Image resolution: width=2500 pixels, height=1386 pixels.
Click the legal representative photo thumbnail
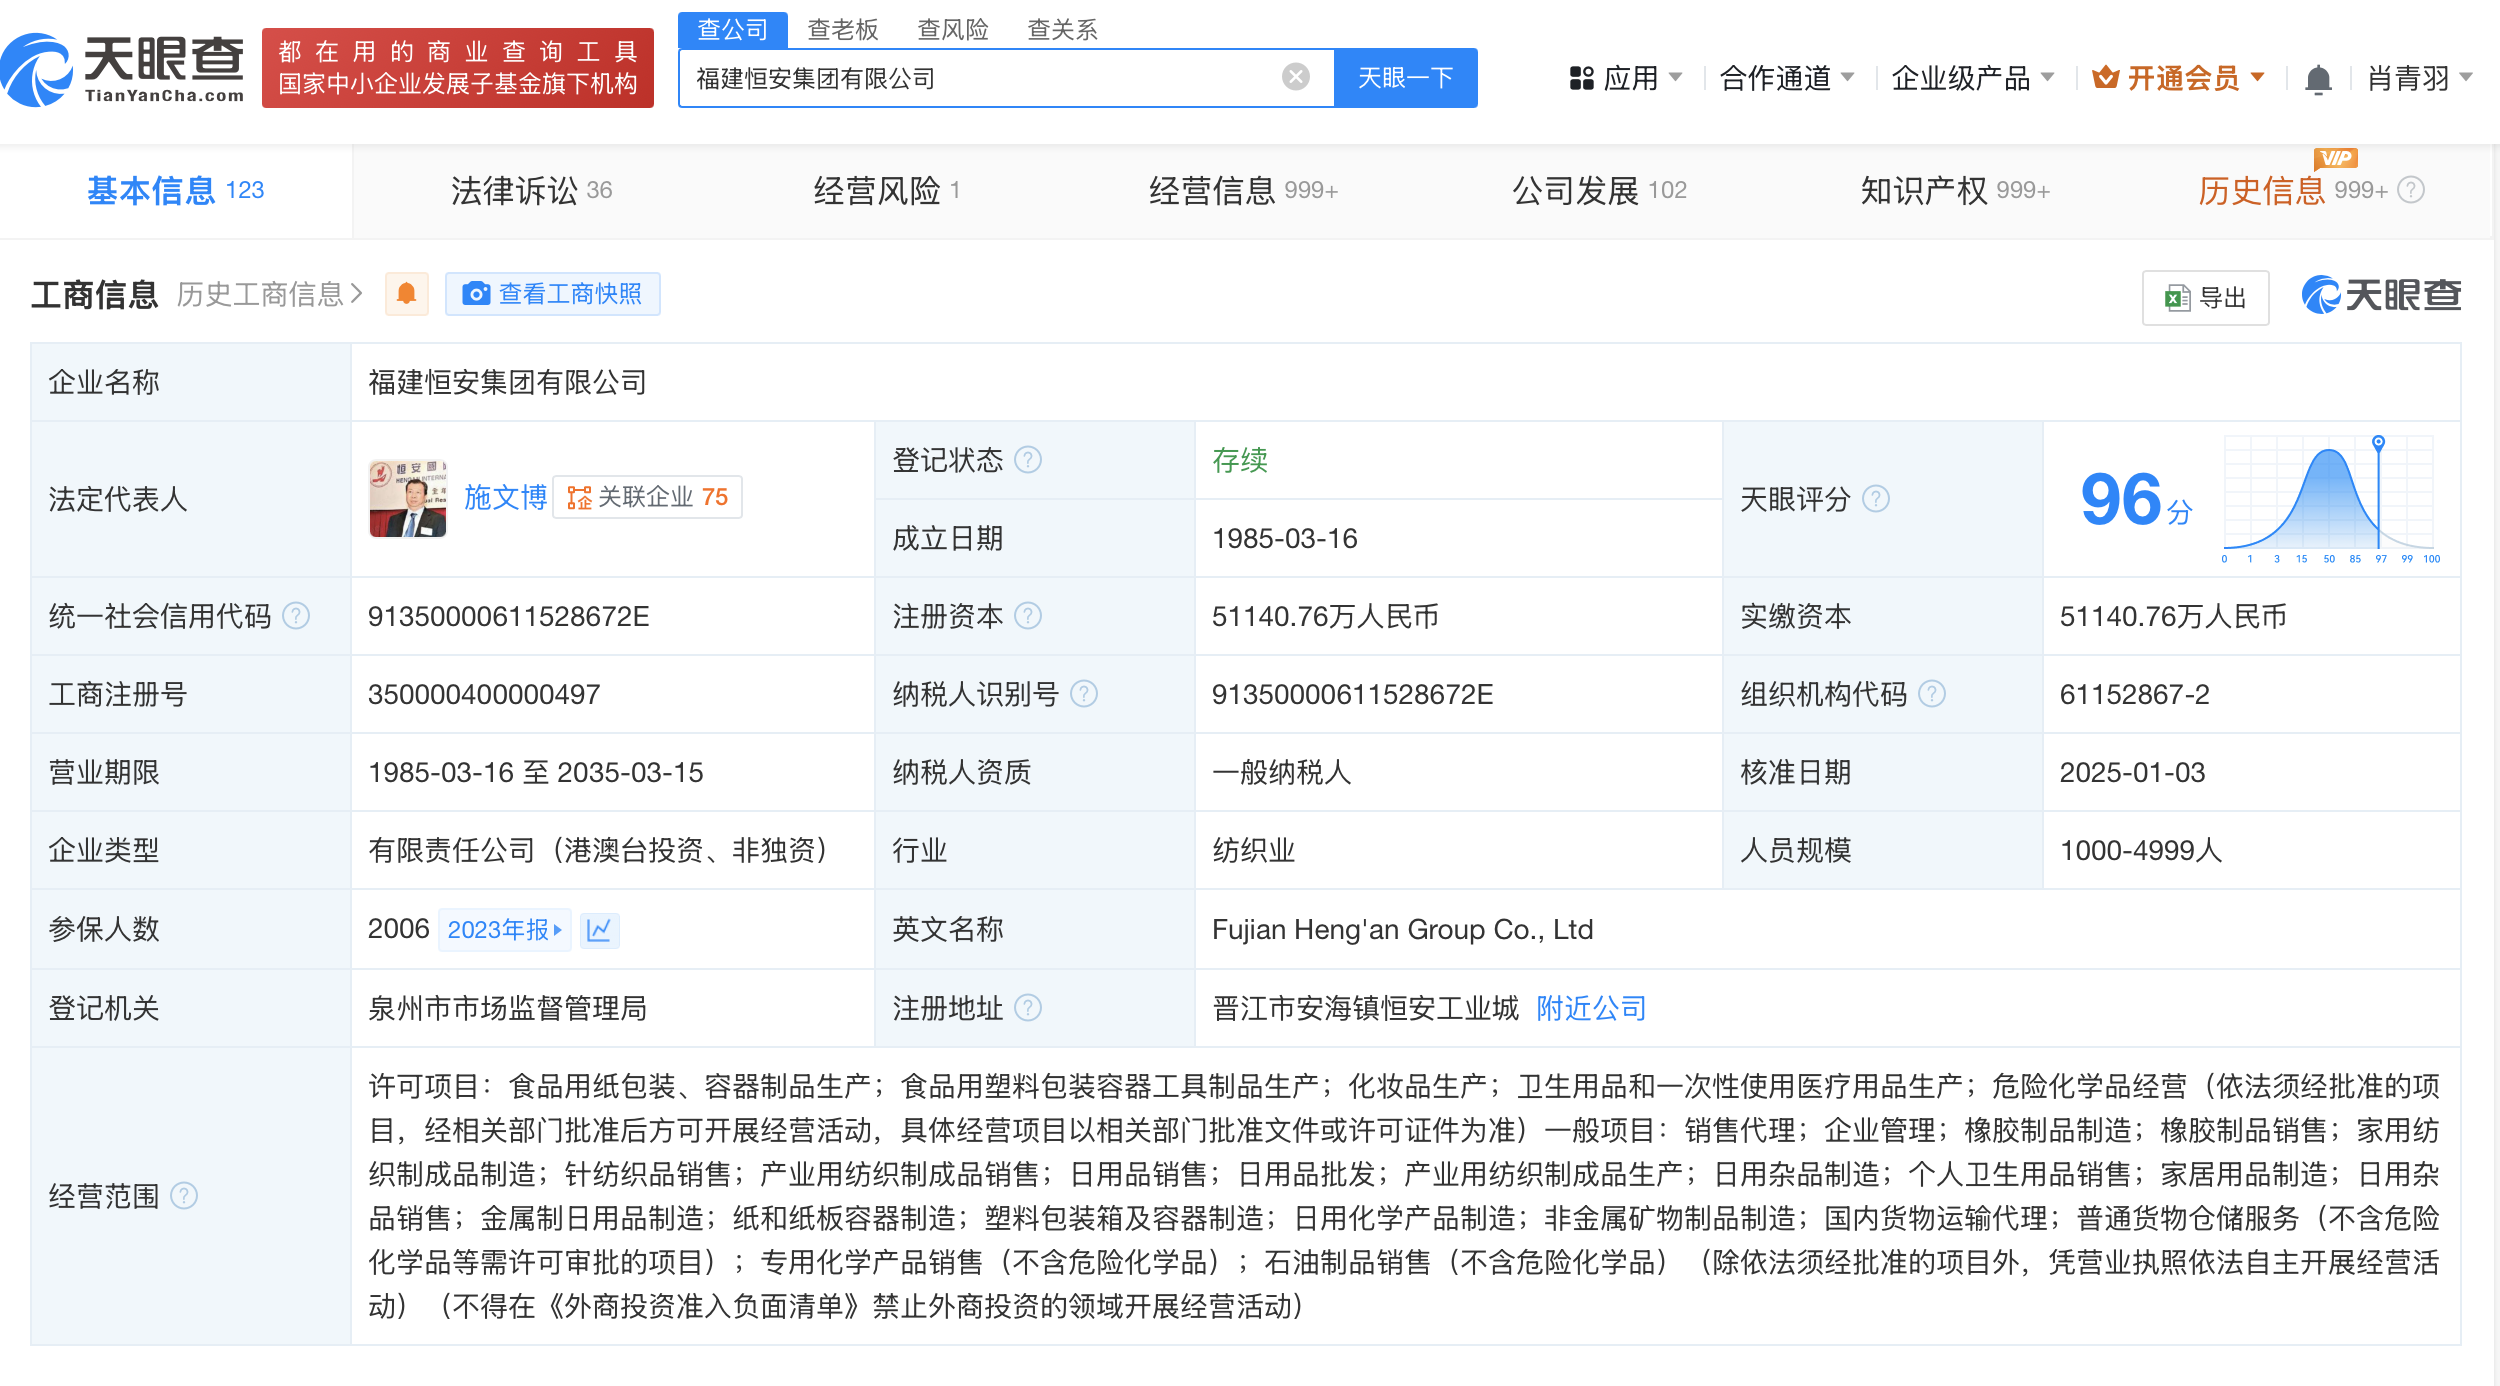pyautogui.click(x=408, y=498)
